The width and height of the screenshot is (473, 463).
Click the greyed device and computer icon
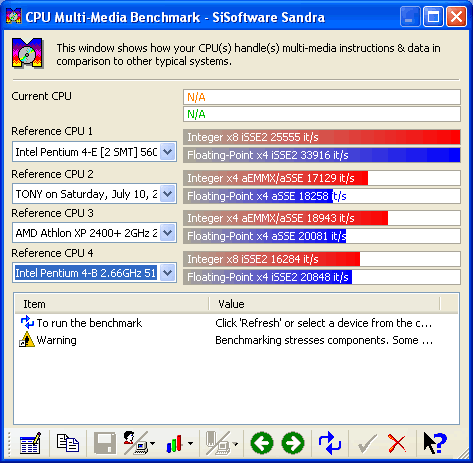pos(218,443)
